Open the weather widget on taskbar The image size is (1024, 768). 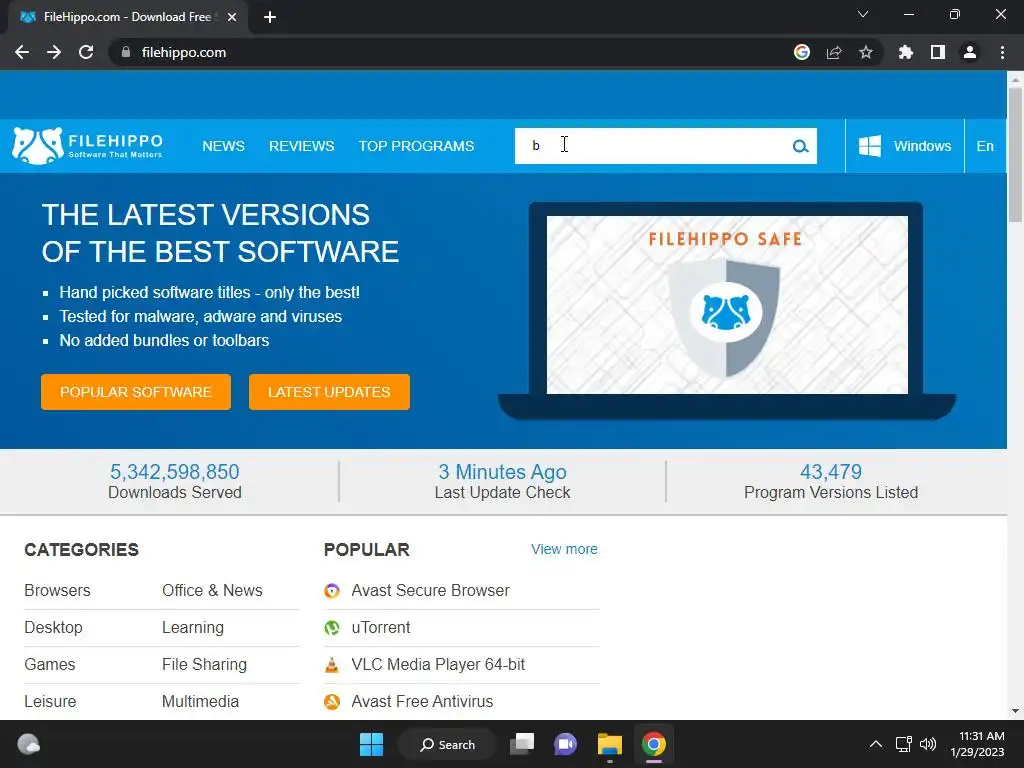point(29,744)
